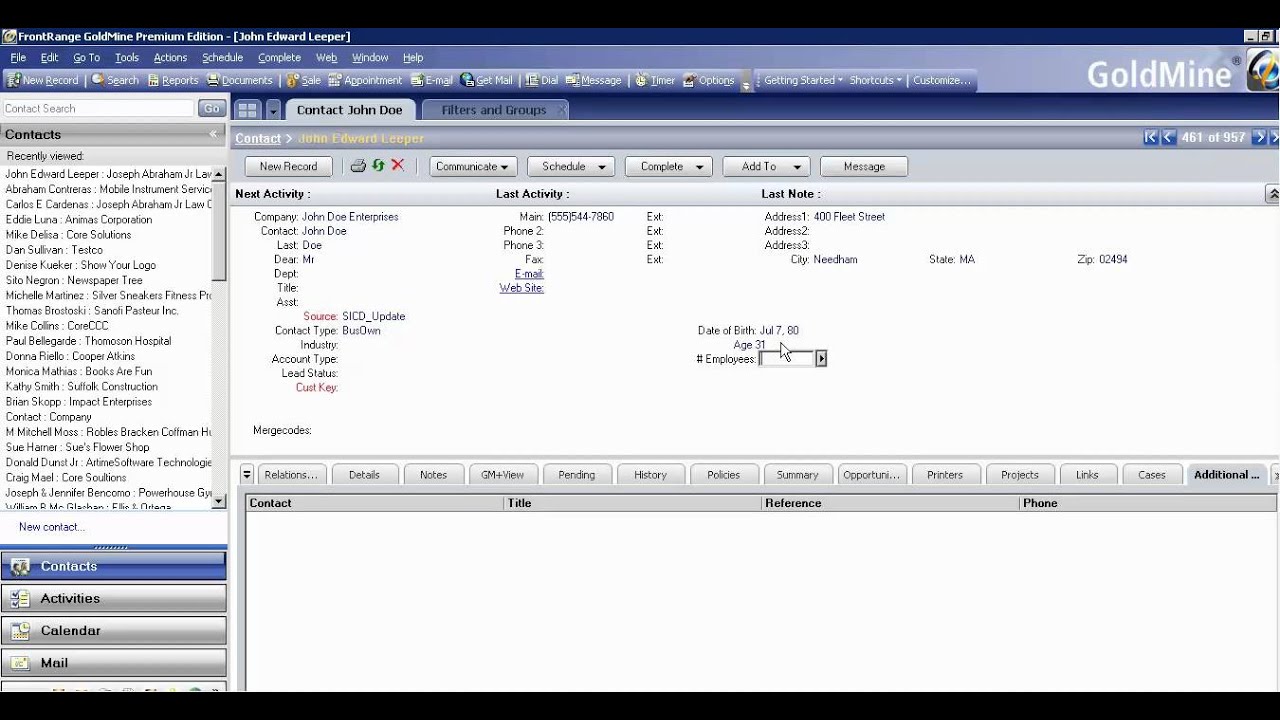Open the tab list dropdown arrow
This screenshot has height=720, width=1280.
point(273,110)
